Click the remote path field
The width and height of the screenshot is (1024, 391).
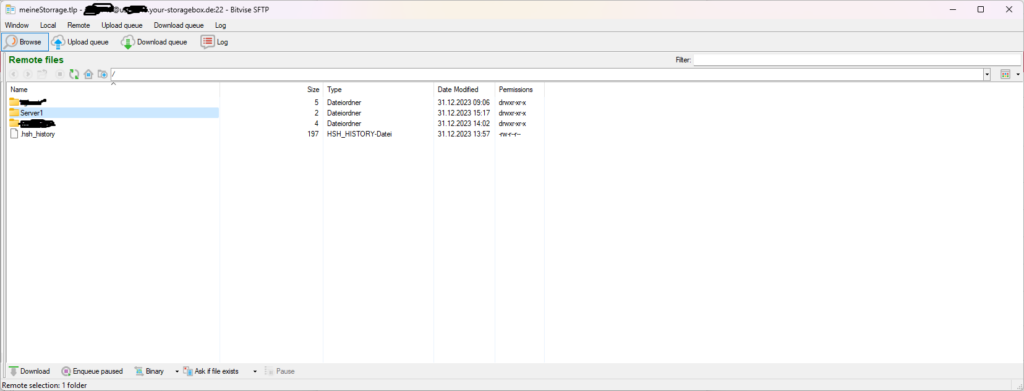pos(547,74)
